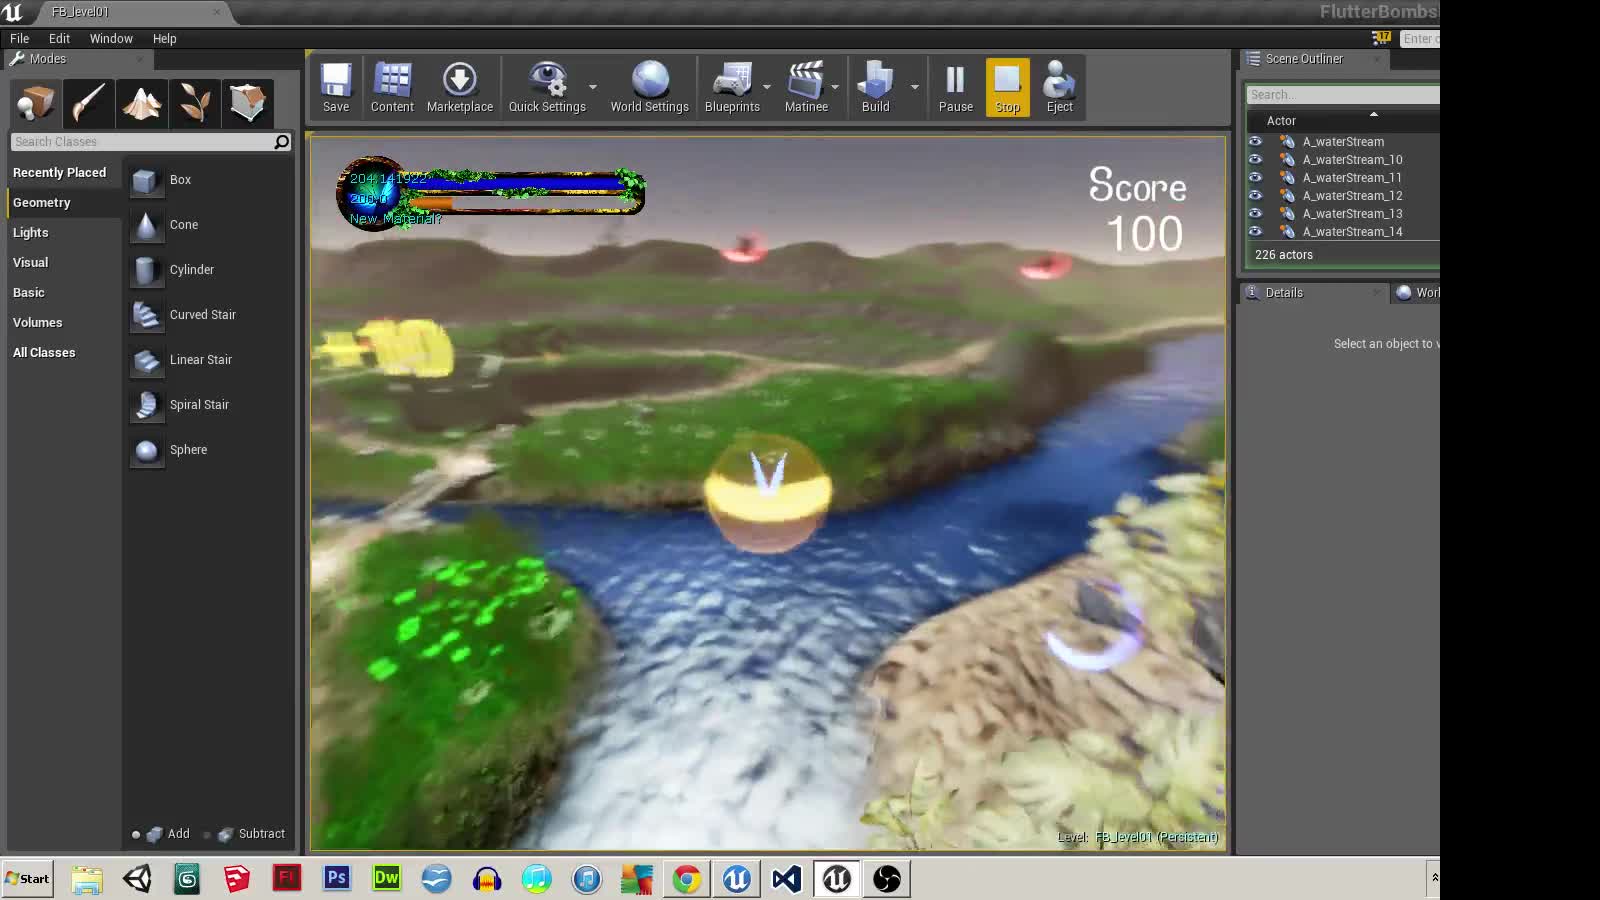Open the Build options dropdown arrow
This screenshot has width=1600, height=900.
click(x=914, y=87)
